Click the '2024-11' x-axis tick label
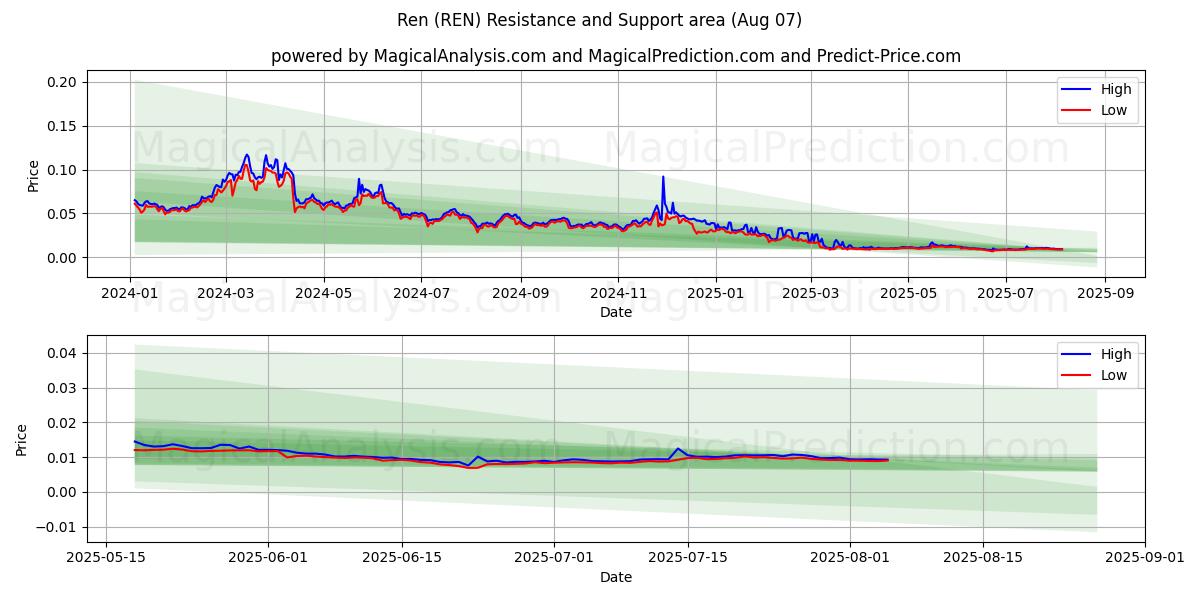The width and height of the screenshot is (1200, 600). point(617,294)
